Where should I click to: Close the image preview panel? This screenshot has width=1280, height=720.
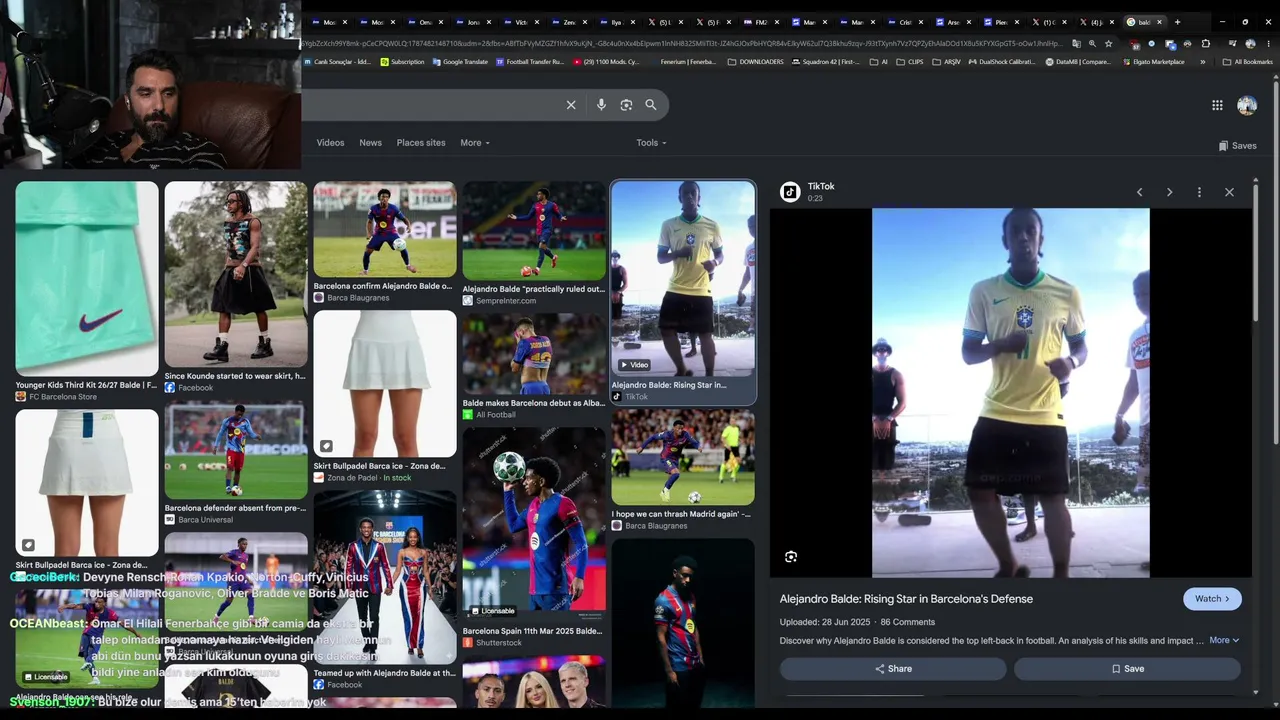coord(1229,192)
